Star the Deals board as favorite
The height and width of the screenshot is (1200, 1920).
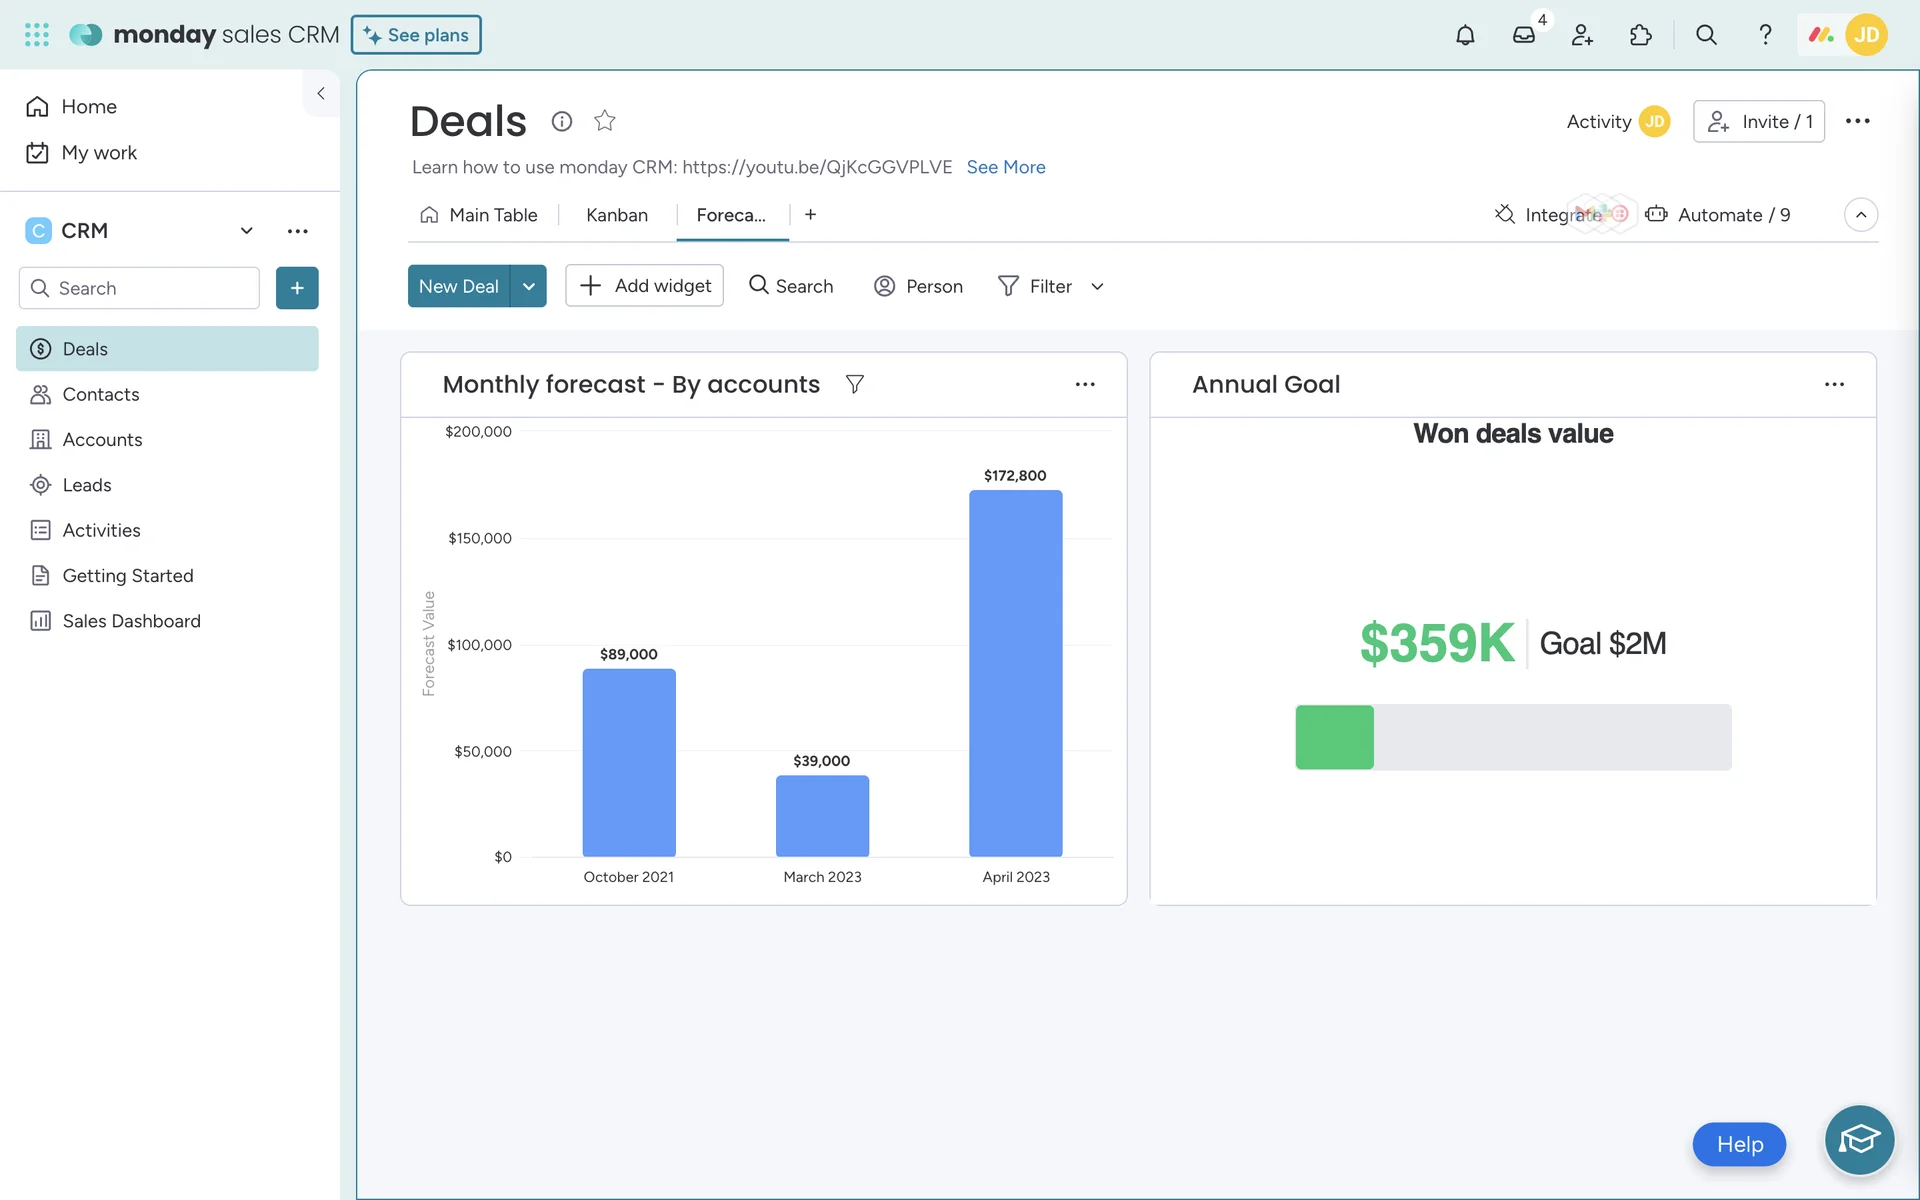(x=604, y=121)
